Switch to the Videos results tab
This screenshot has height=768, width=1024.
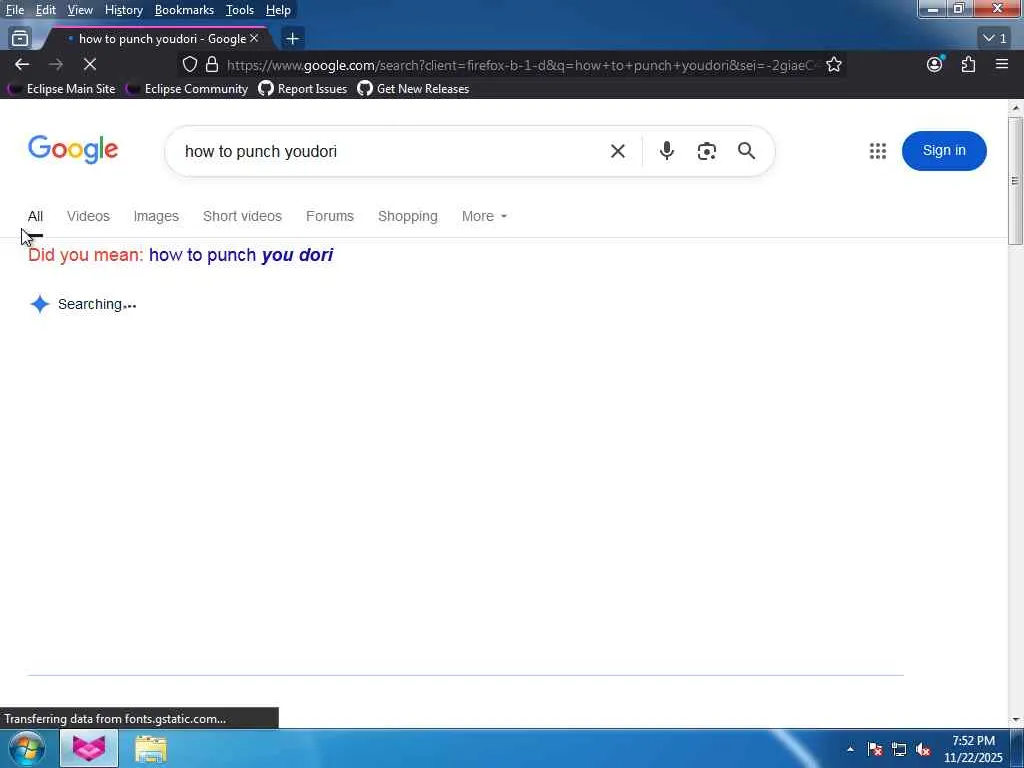coord(88,216)
